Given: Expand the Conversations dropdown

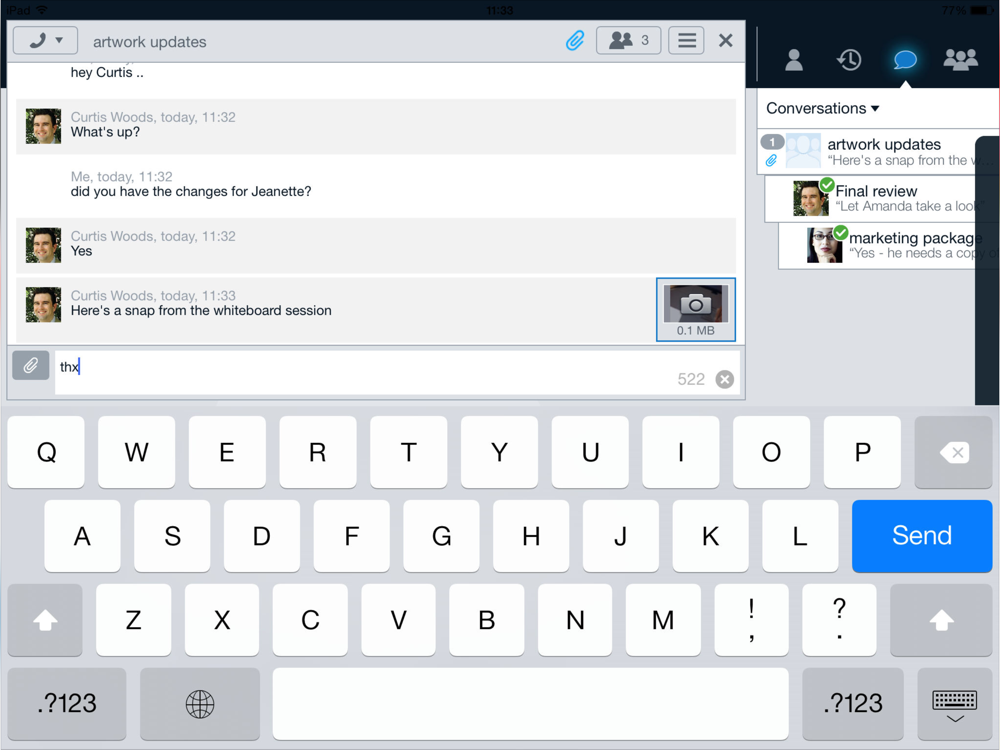Looking at the screenshot, I should coord(823,108).
